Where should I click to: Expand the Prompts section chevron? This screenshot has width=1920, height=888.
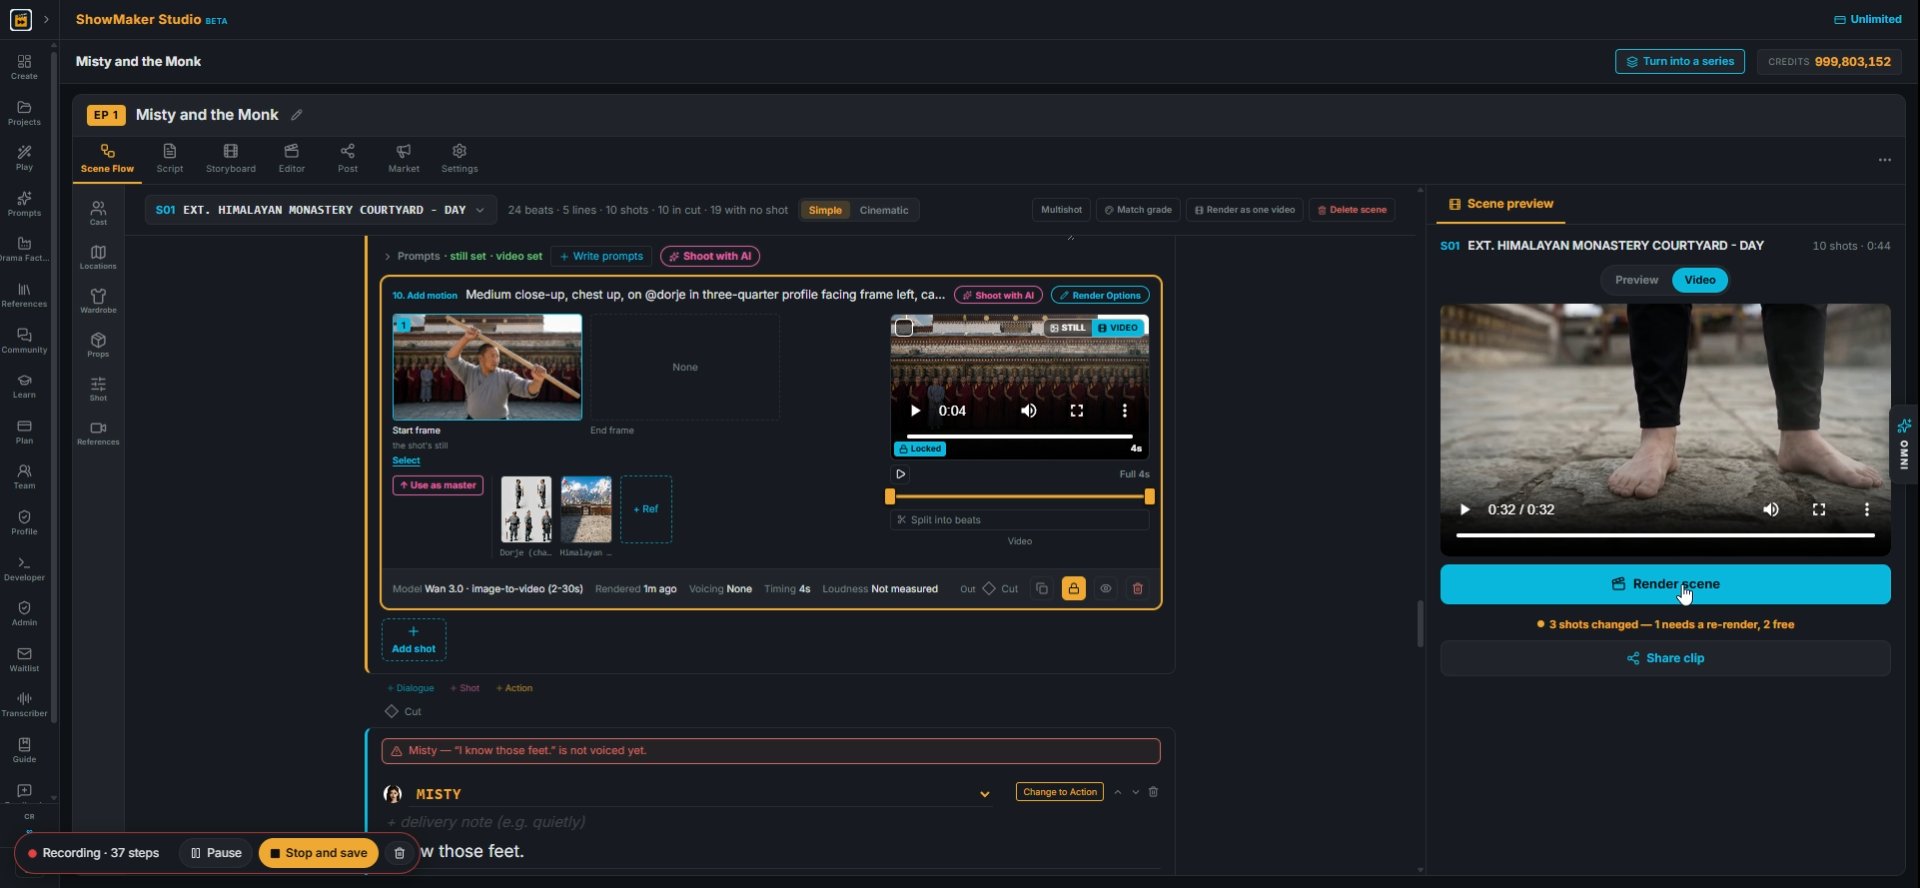[388, 257]
